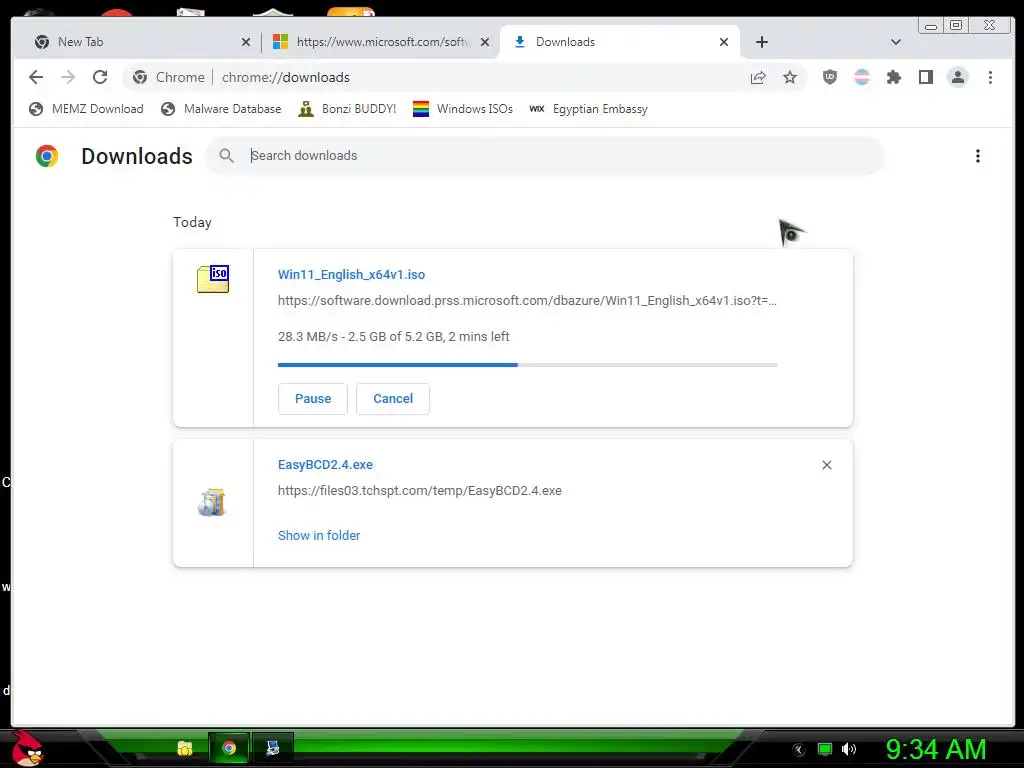
Task: Click the third taskbar program icon
Action: (272, 748)
